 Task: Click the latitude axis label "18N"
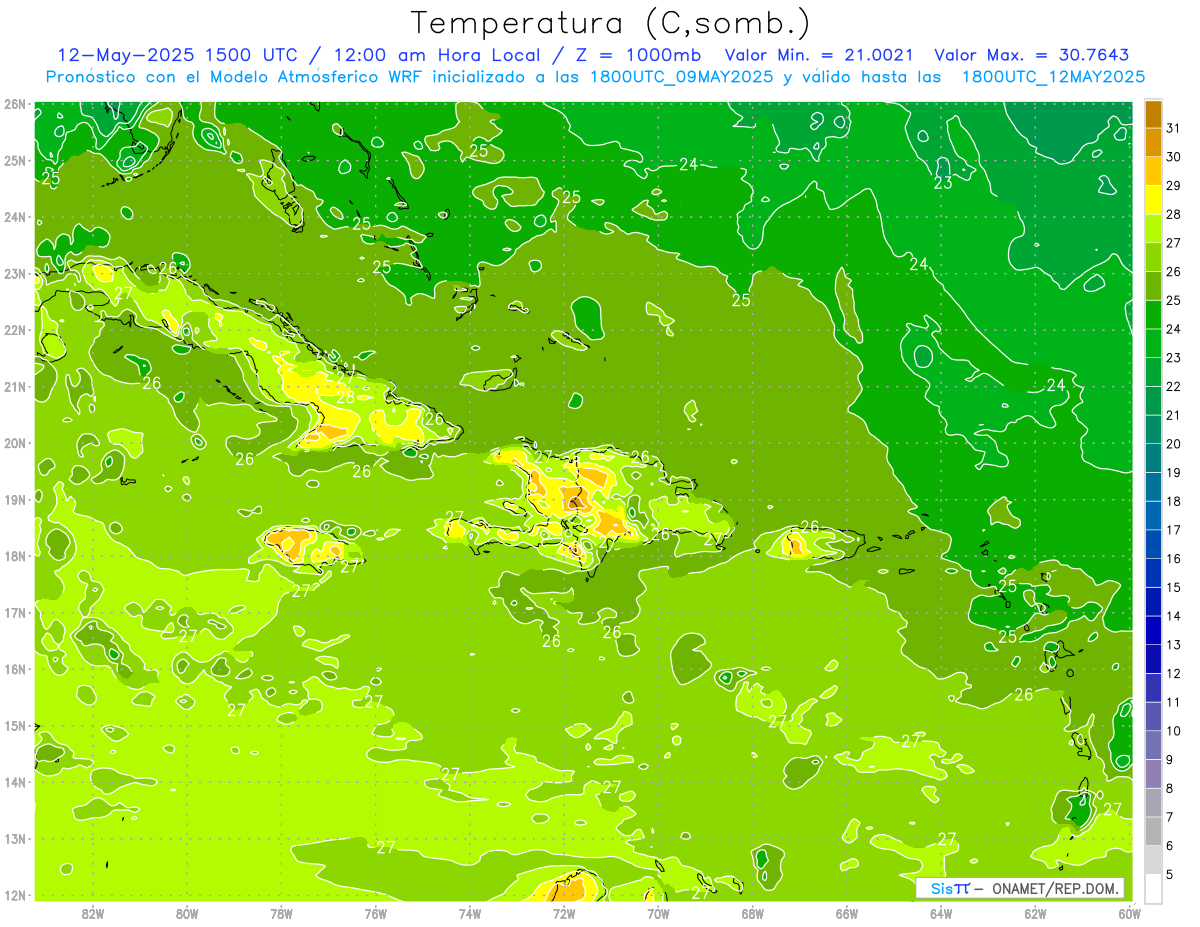[15, 556]
